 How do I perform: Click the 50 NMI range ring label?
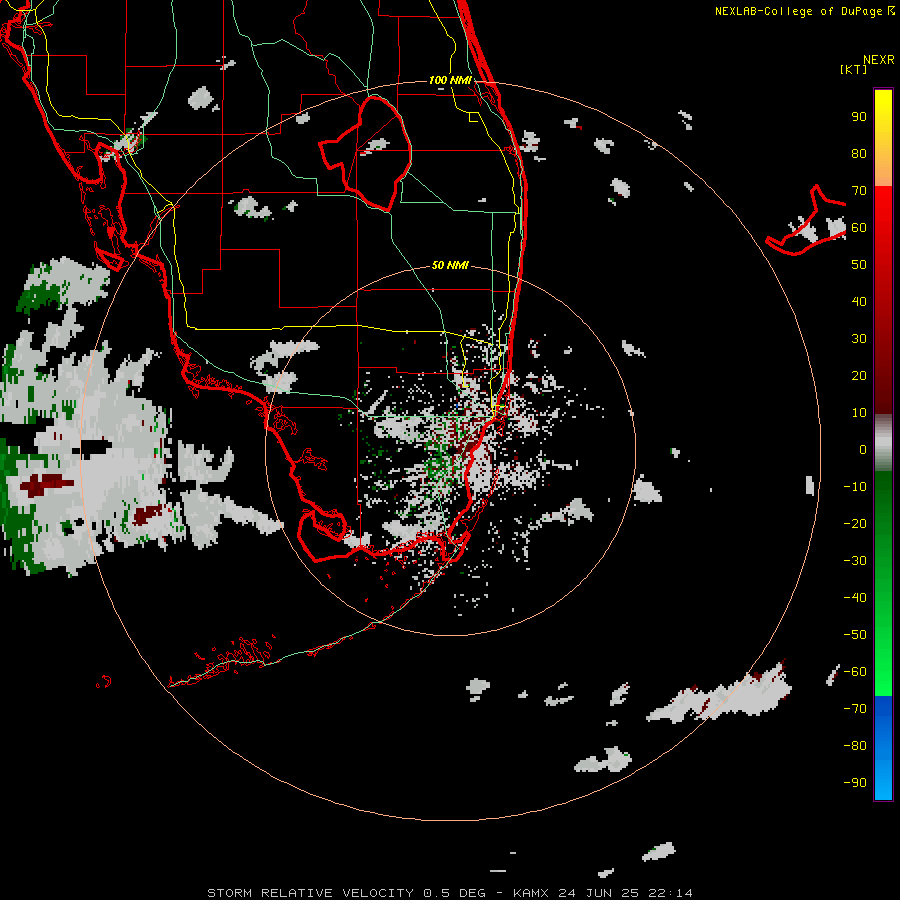(x=451, y=265)
